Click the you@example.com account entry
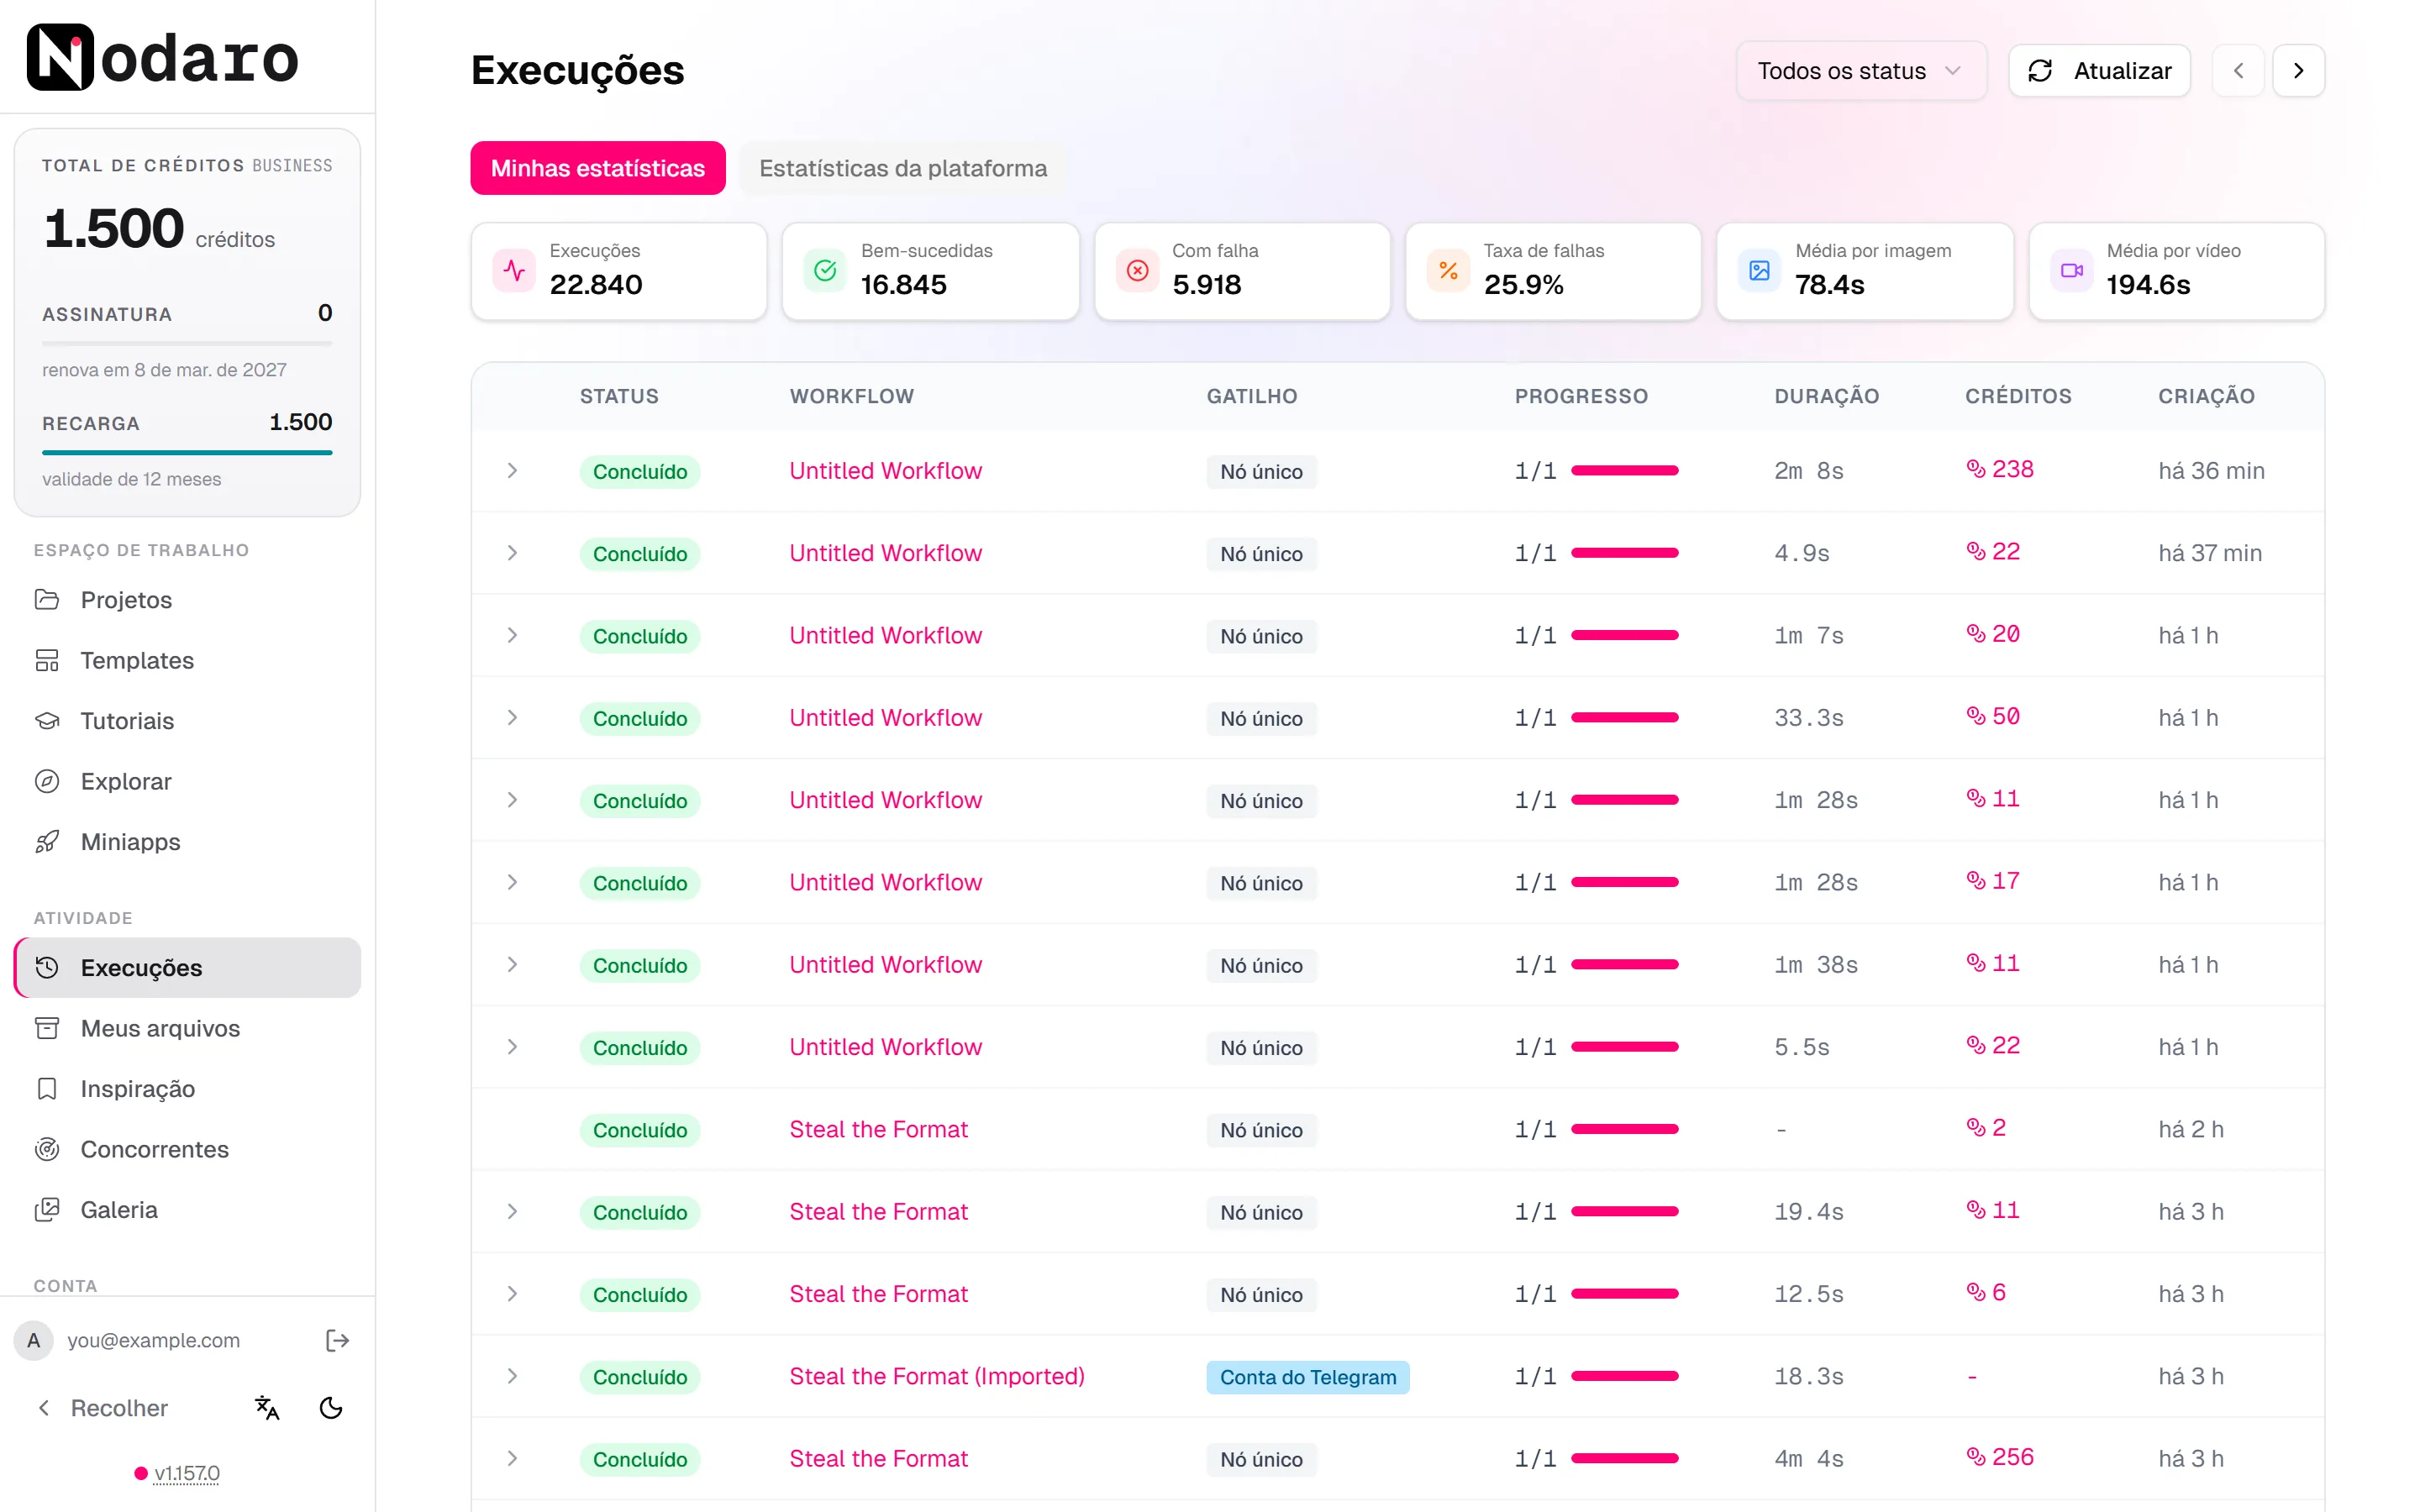The width and height of the screenshot is (2420, 1512). pos(153,1340)
